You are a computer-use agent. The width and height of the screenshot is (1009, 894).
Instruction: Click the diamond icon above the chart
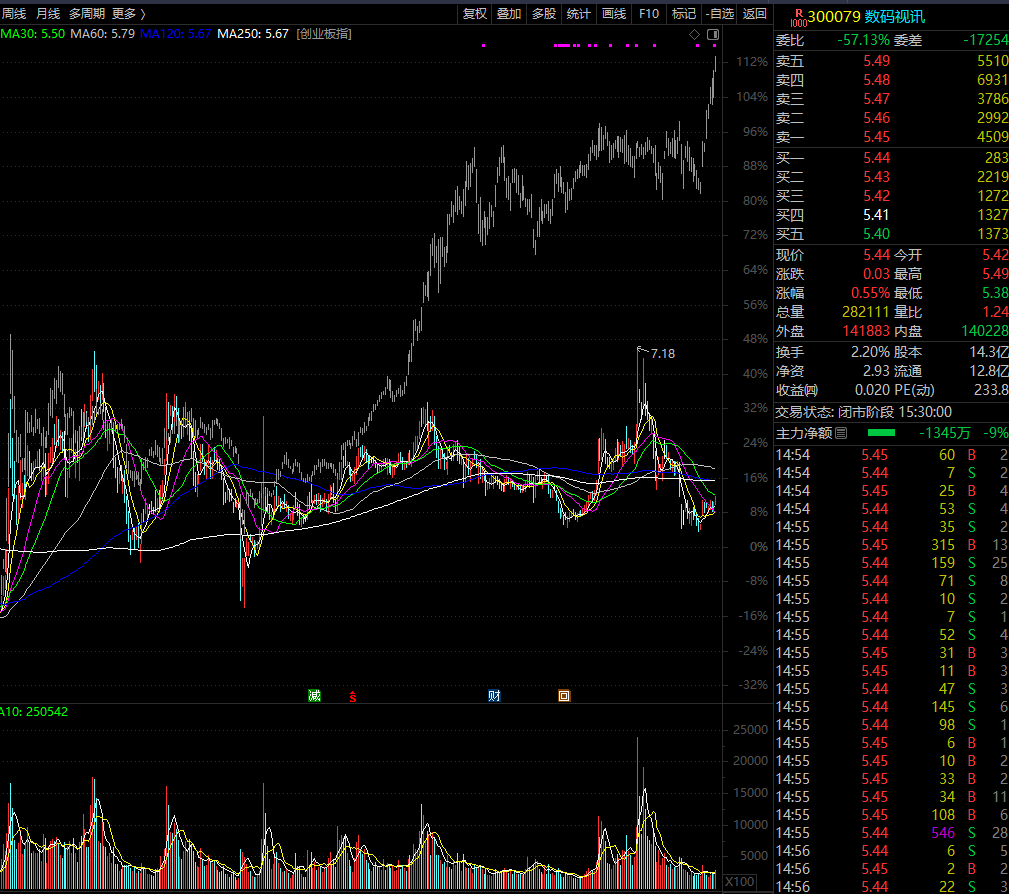694,35
